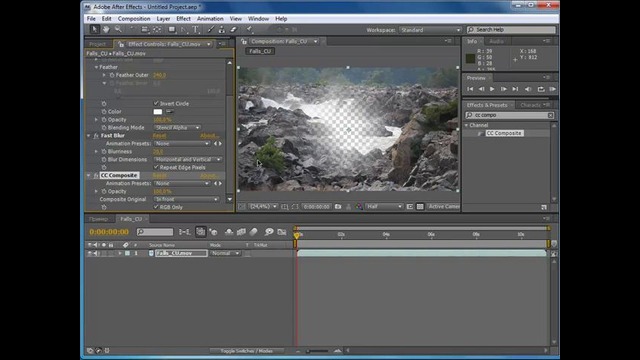Screen dimensions: 640x360
Task: Enable Frame Blending timeline icon
Action: 241,232
